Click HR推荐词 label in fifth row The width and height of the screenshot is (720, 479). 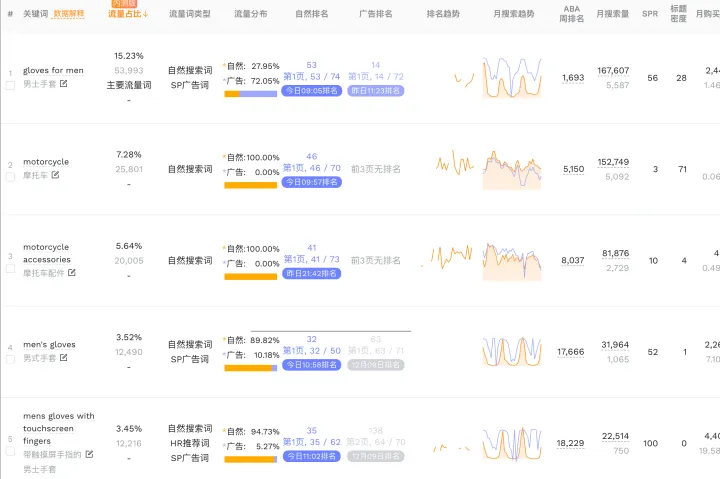[x=190, y=443]
